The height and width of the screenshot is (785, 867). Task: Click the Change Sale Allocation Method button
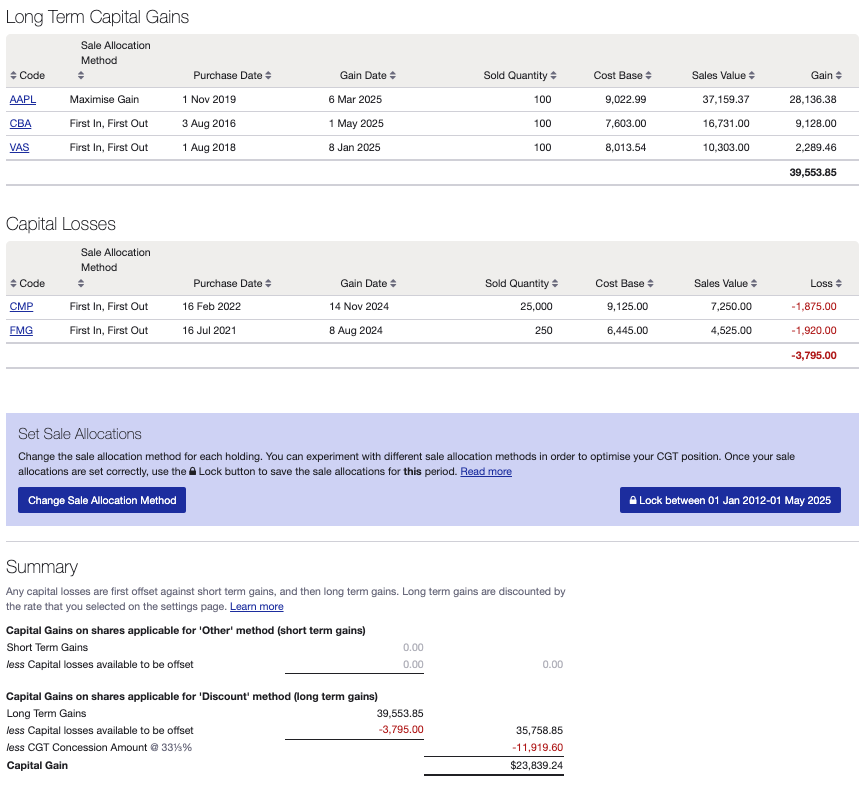point(102,500)
